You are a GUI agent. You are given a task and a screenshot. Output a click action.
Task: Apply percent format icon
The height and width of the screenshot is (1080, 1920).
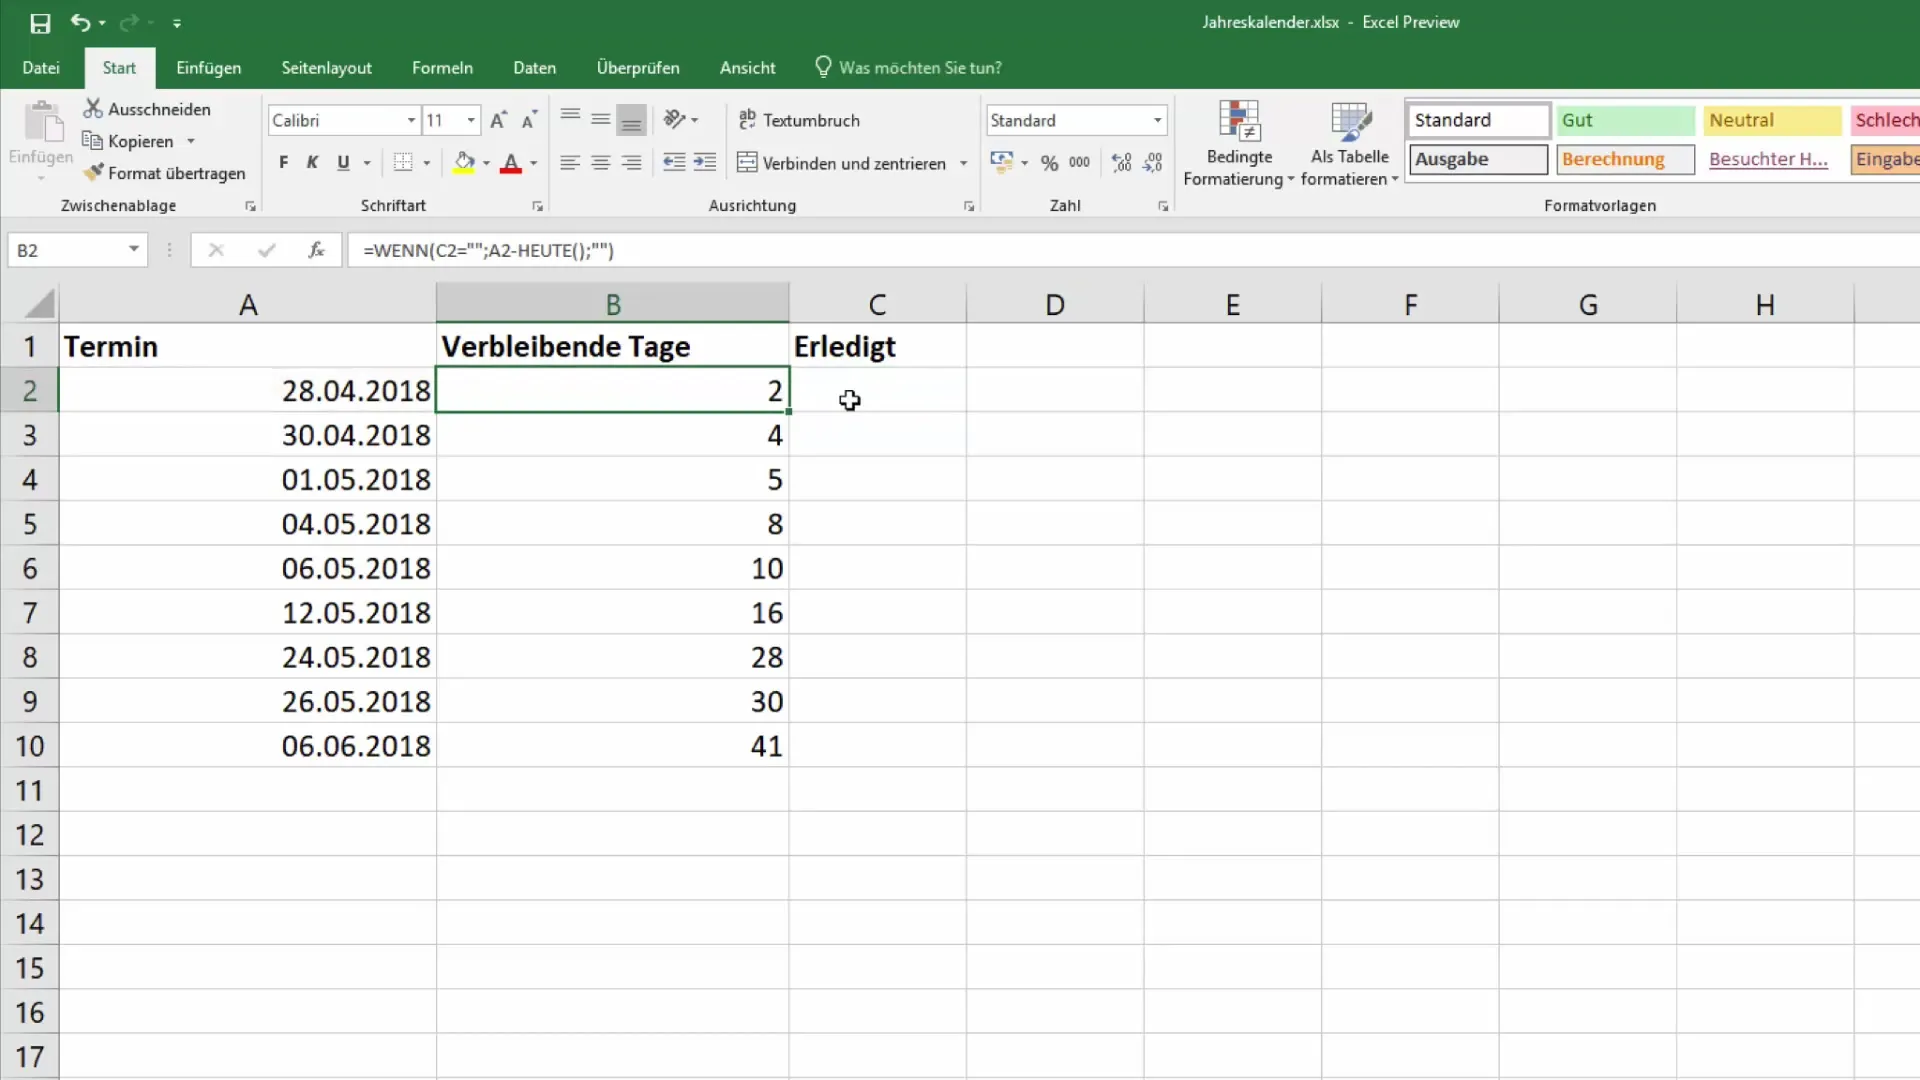(1049, 163)
